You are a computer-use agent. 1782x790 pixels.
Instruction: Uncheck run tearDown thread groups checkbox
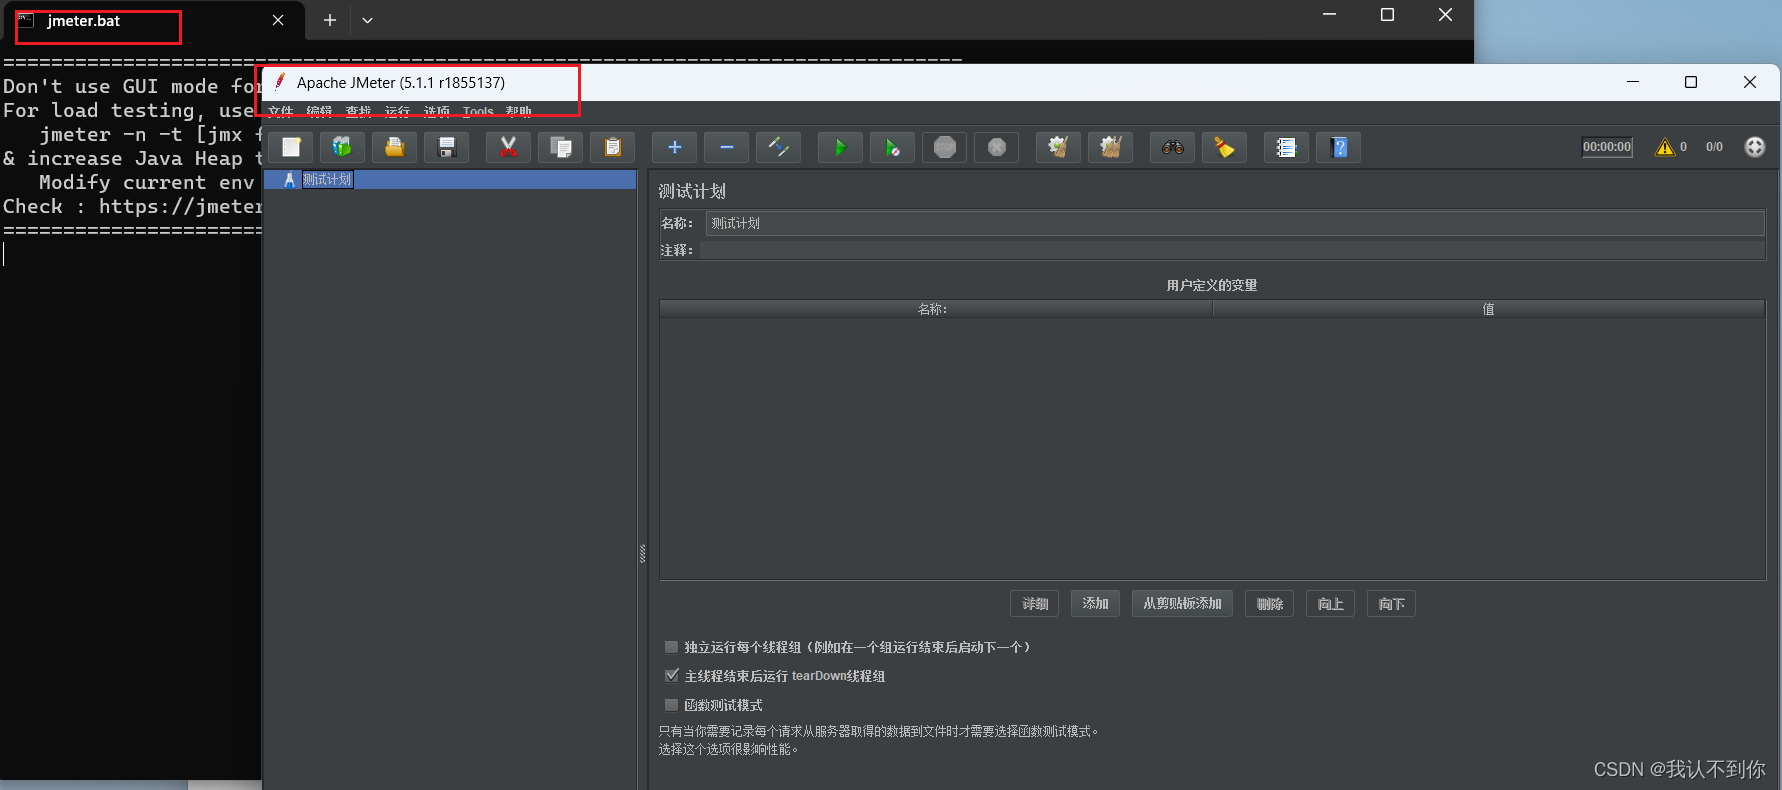point(672,676)
